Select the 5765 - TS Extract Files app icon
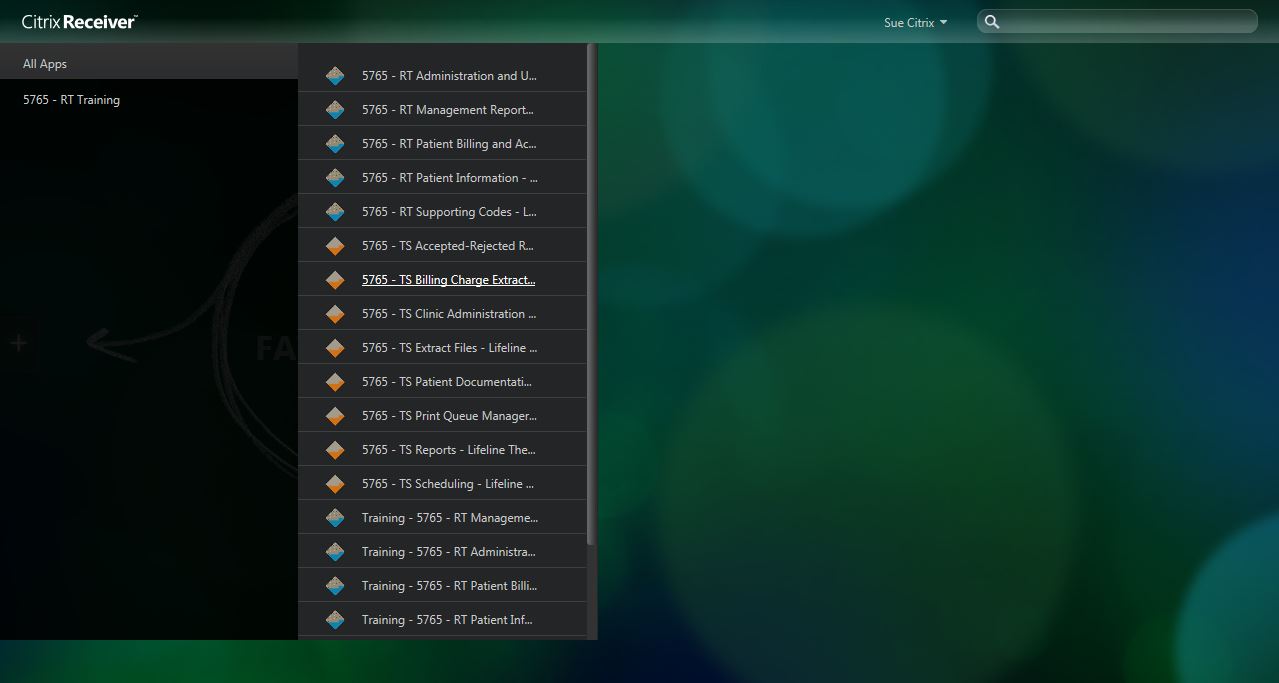 (335, 348)
